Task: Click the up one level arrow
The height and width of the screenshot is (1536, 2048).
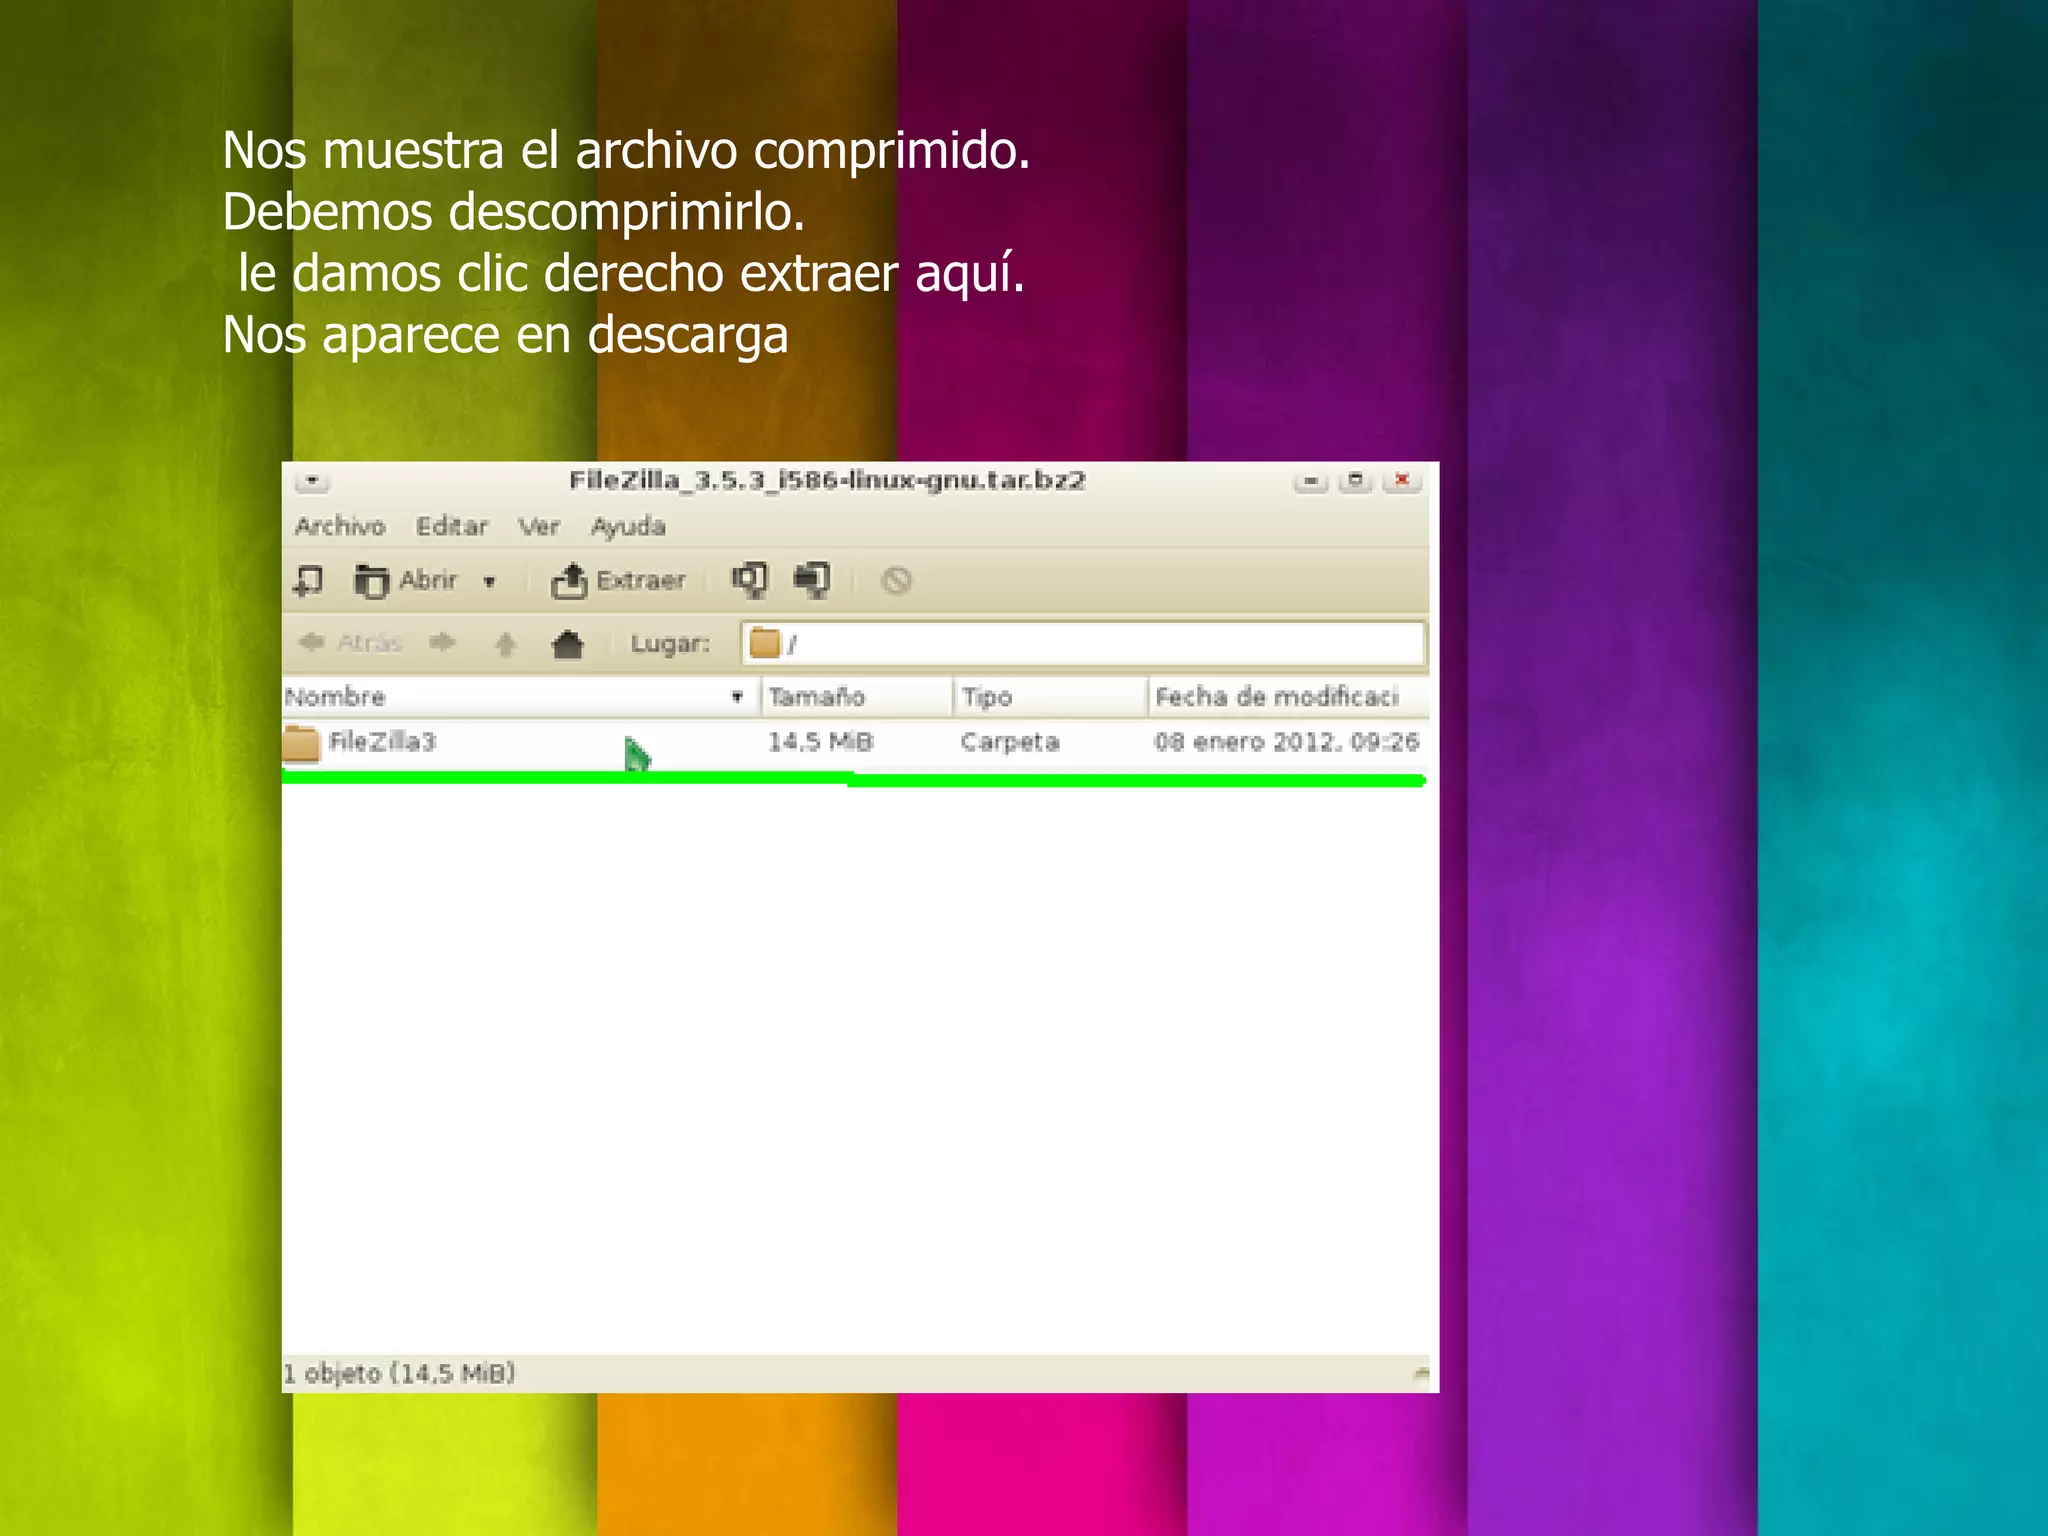Action: coord(505,644)
